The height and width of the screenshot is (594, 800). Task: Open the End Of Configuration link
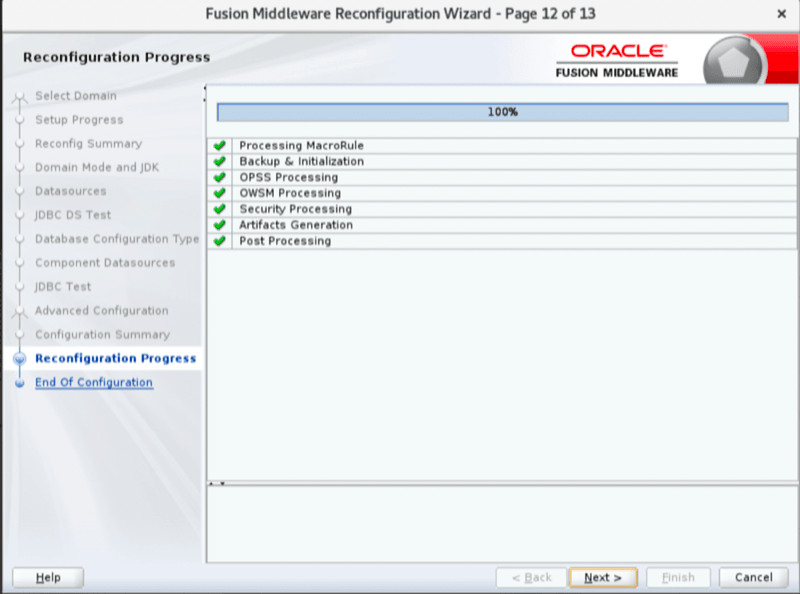coord(94,382)
